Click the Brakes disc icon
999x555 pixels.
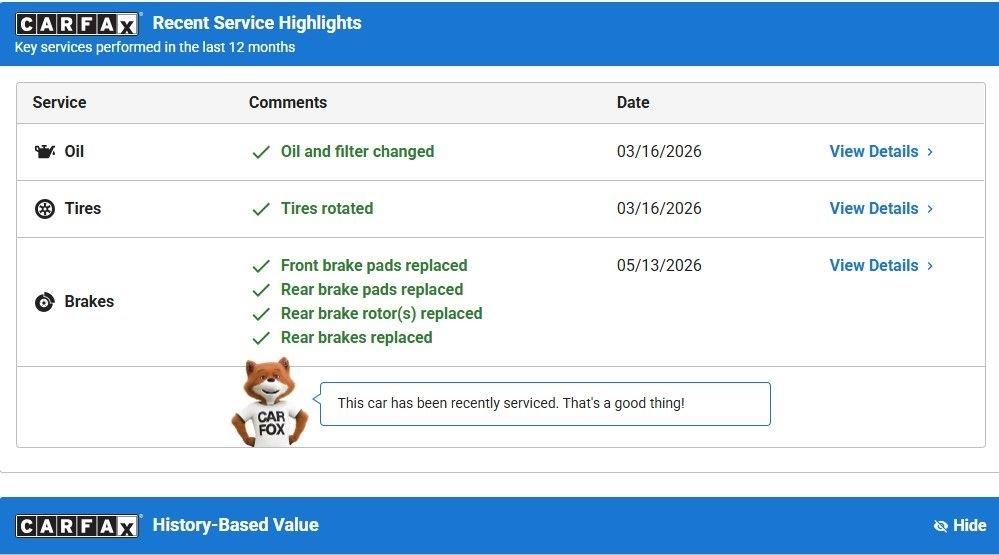click(45, 301)
